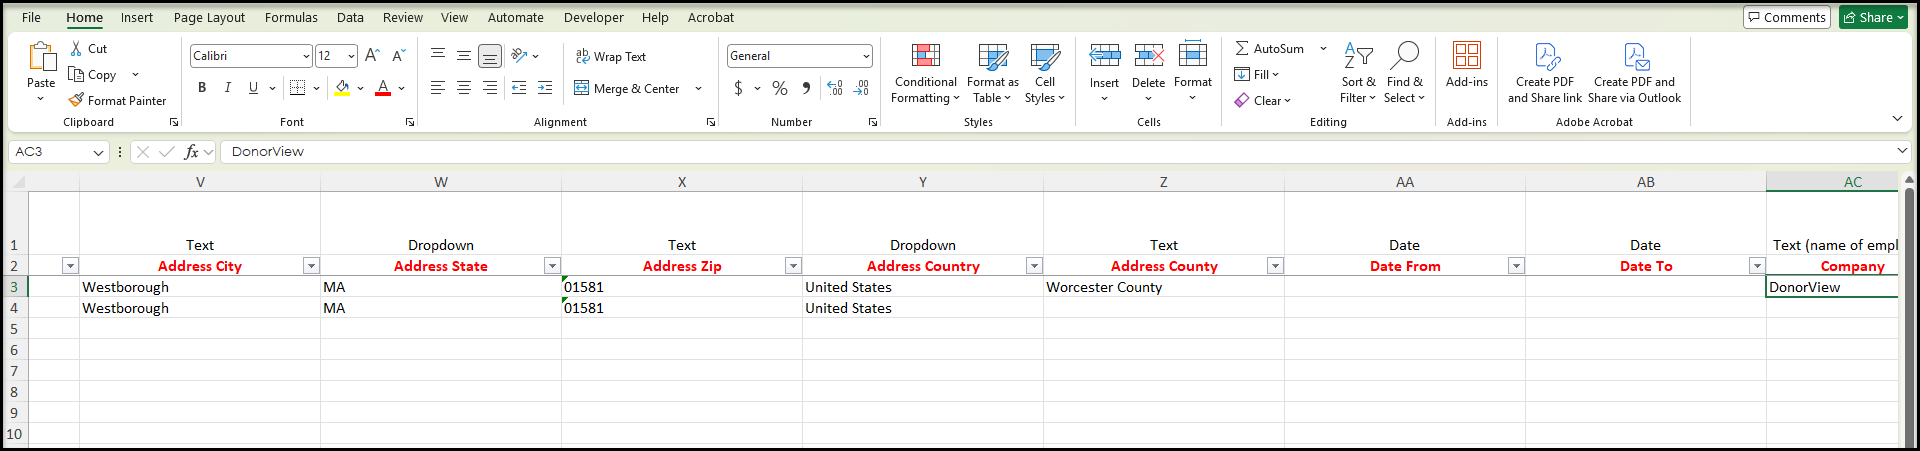
Task: Decrease decimal places
Action: pos(862,89)
